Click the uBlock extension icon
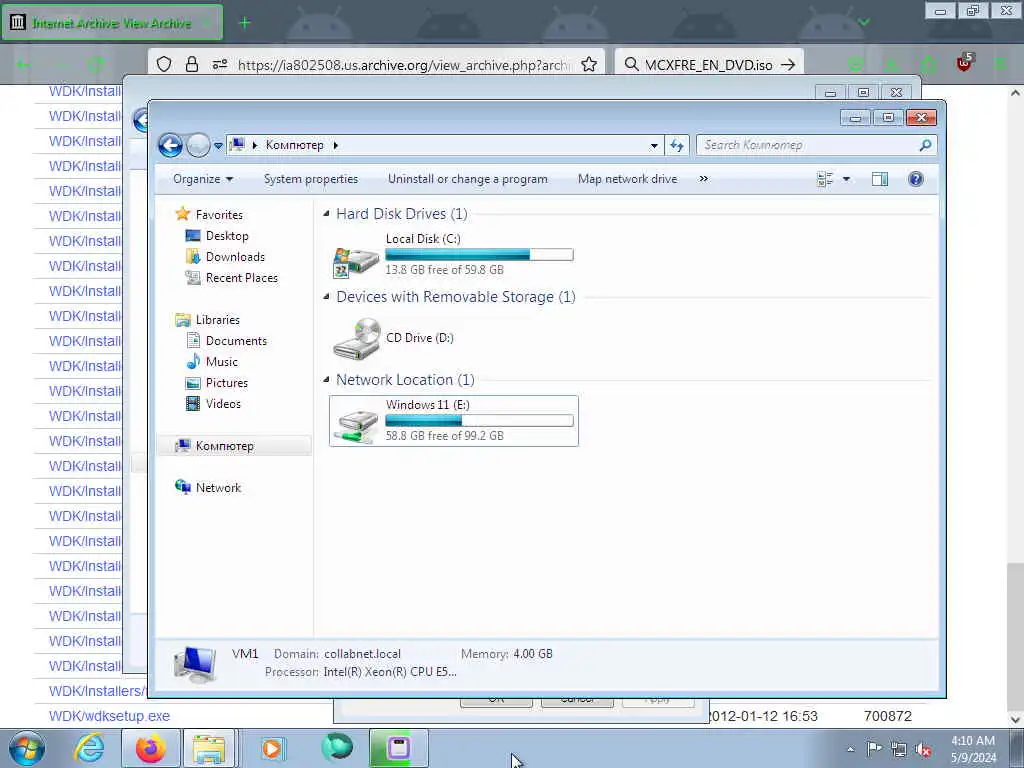1024x768 pixels. (x=964, y=63)
